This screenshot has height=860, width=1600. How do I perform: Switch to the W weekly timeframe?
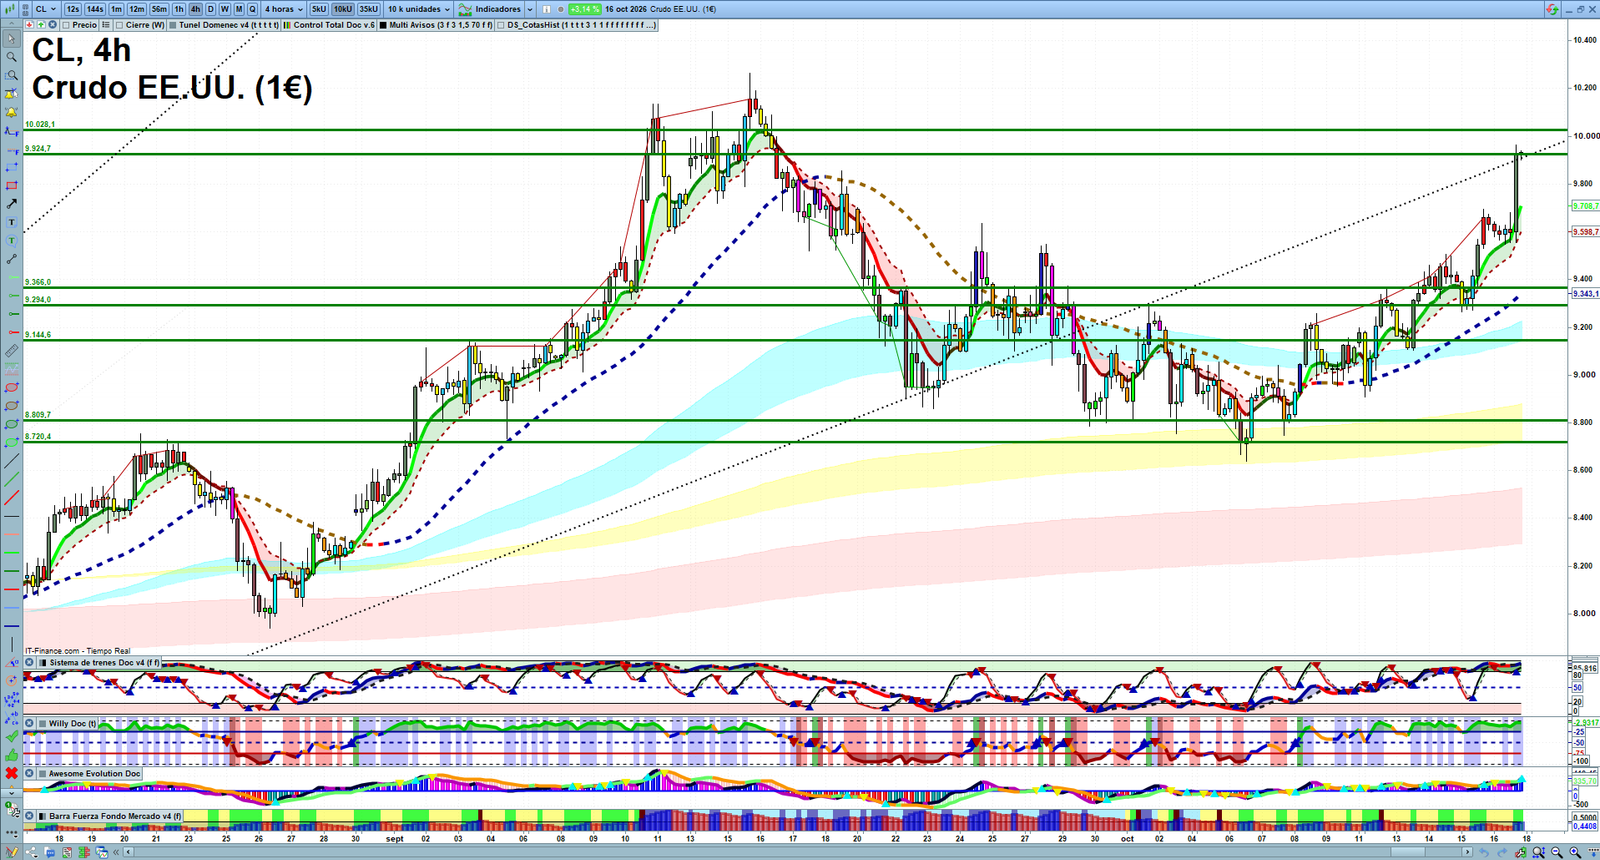coord(224,9)
